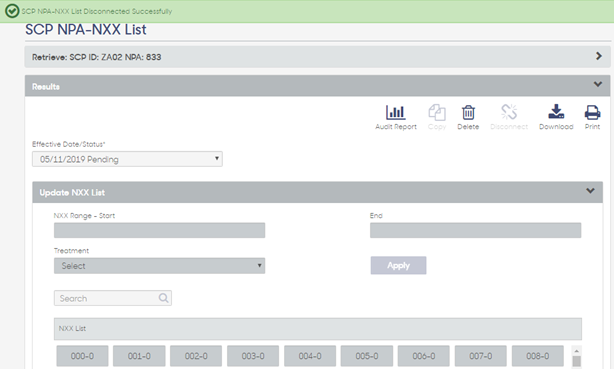Collapse the Update NXX List panel
Image resolution: width=614 pixels, height=370 pixels.
tap(590, 191)
